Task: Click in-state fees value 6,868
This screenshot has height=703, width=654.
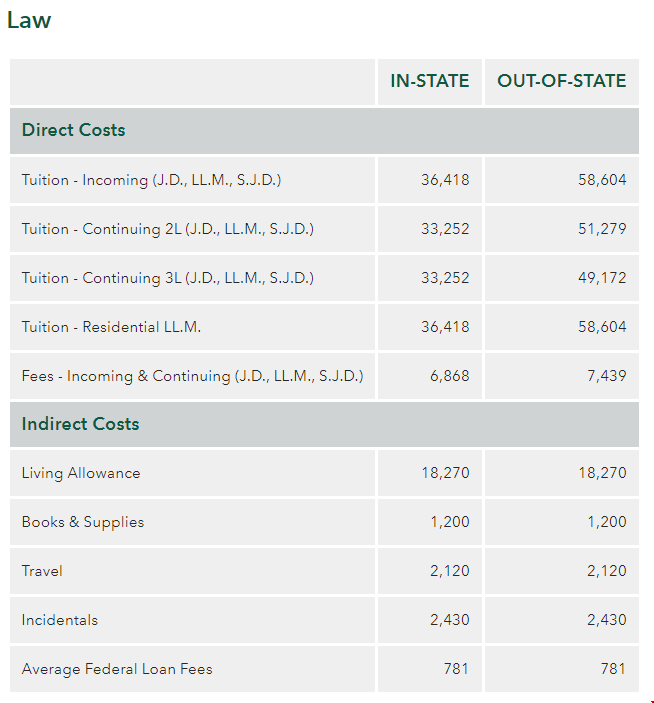Action: [x=450, y=376]
